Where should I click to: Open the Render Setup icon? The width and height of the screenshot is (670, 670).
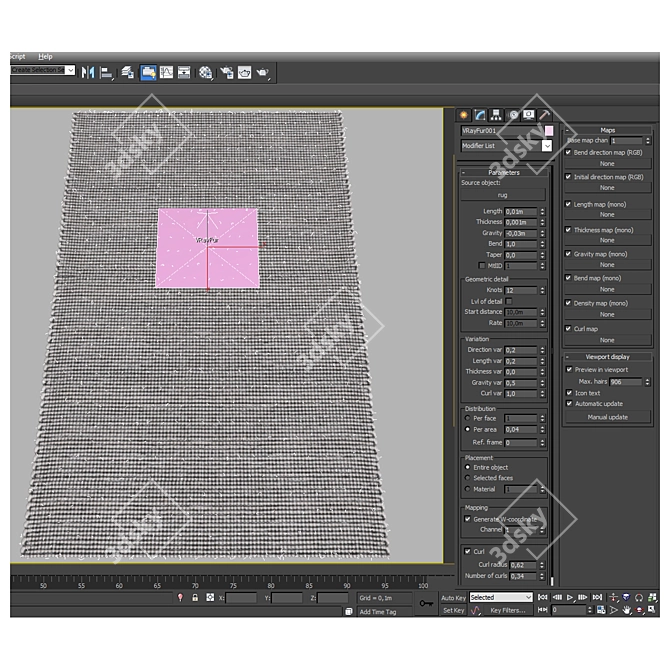226,72
